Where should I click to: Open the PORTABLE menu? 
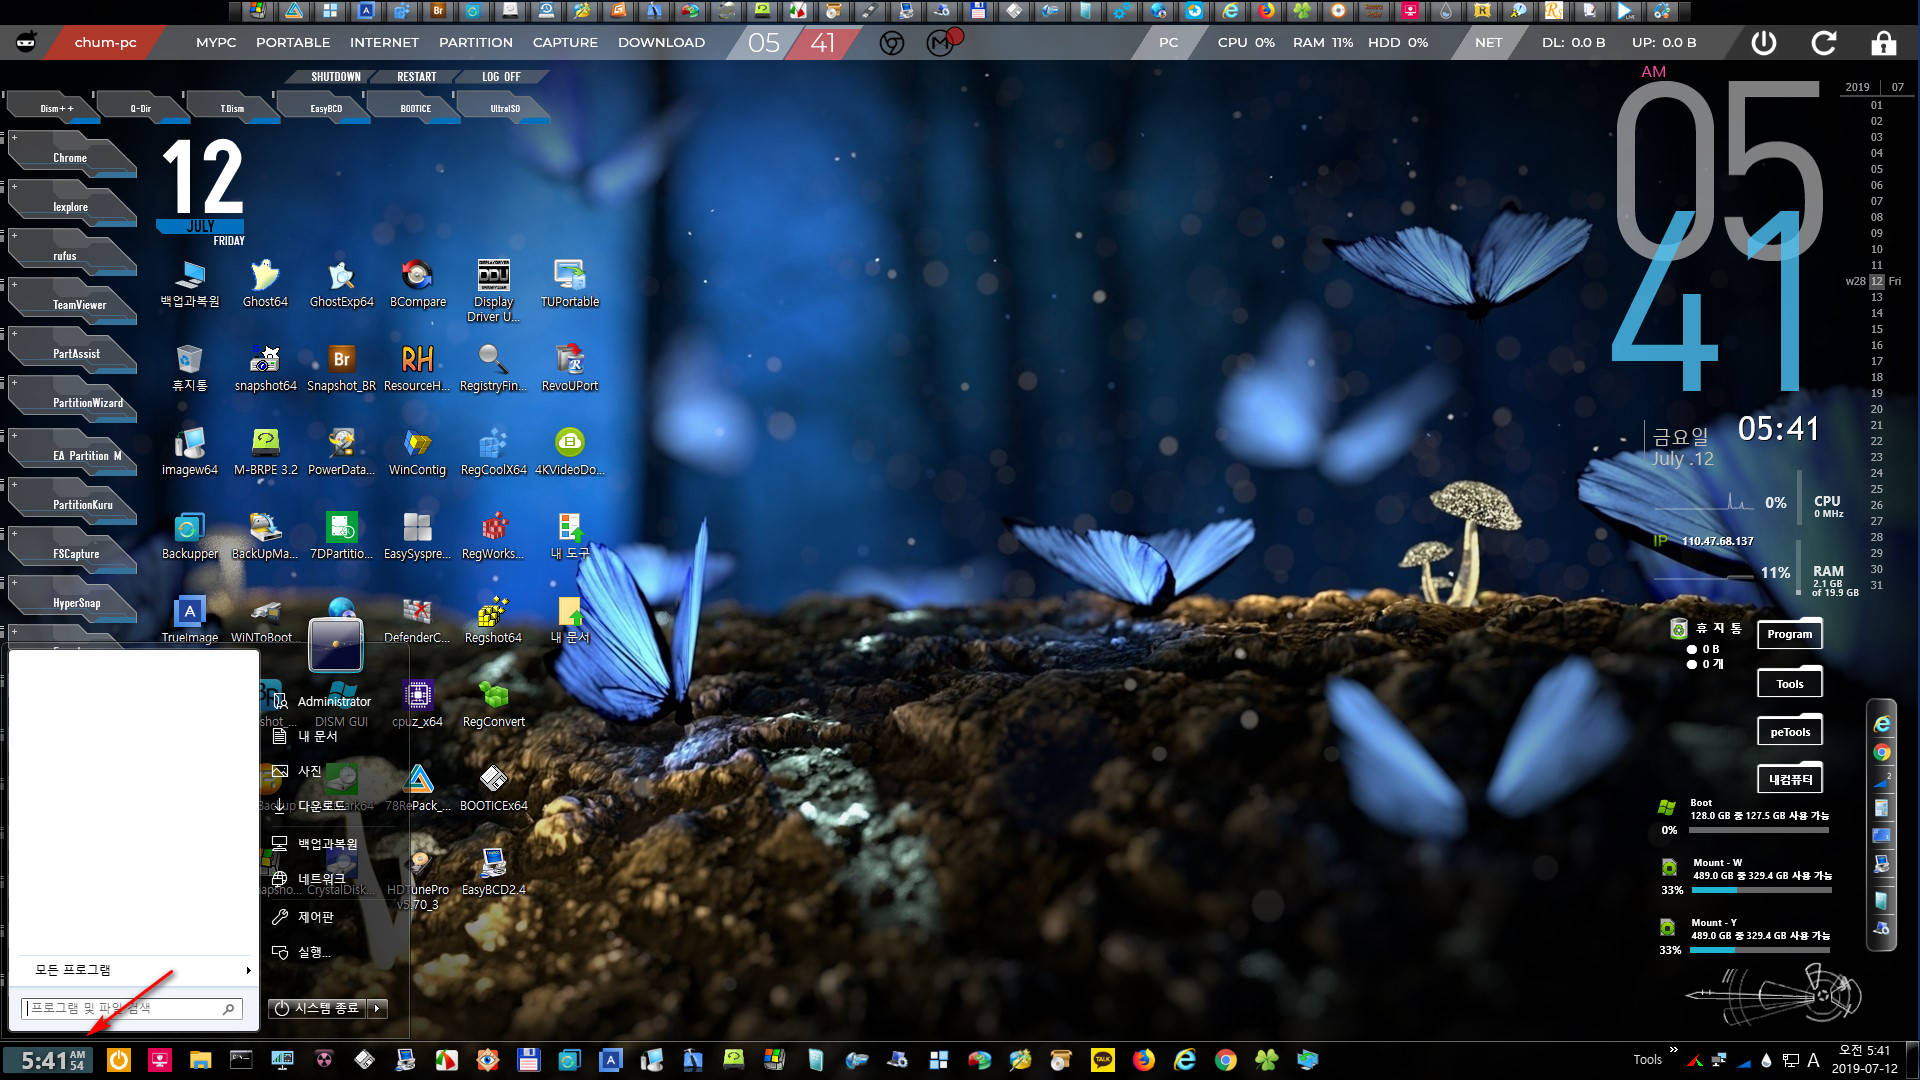pos(293,43)
